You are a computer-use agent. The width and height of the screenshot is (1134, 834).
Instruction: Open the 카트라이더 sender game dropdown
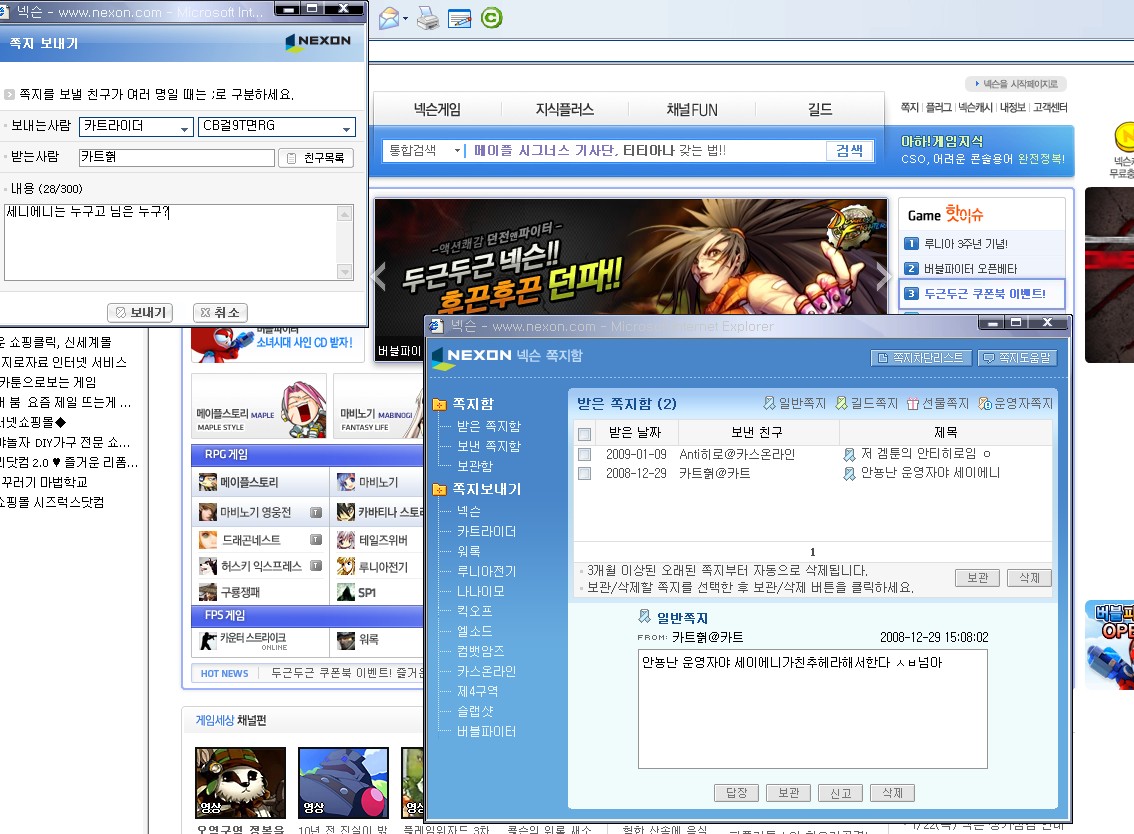point(184,128)
